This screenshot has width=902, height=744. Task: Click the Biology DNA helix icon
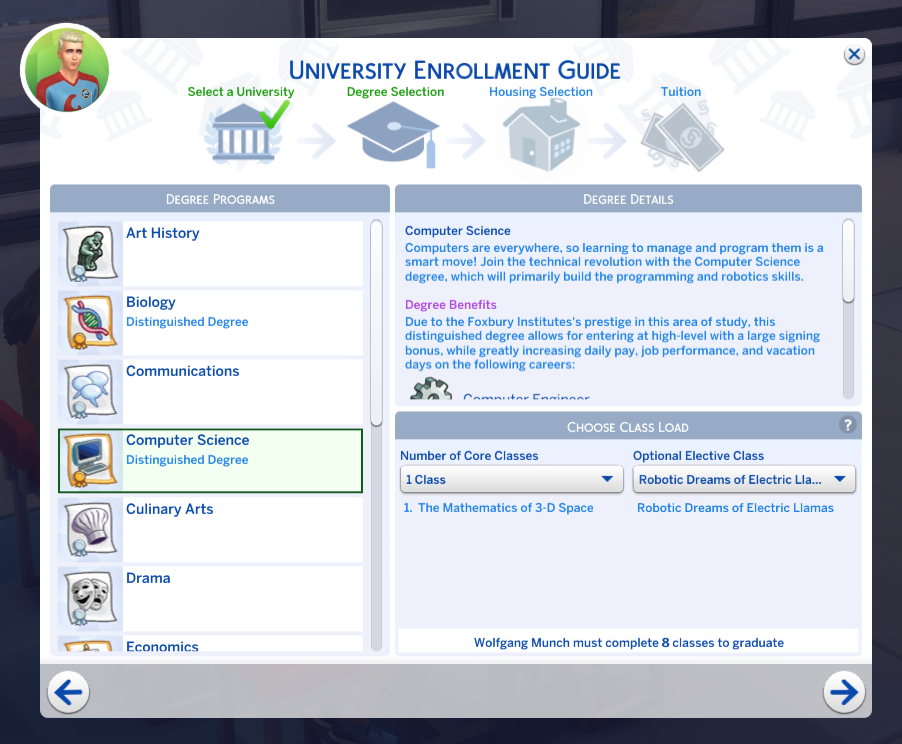(90, 323)
